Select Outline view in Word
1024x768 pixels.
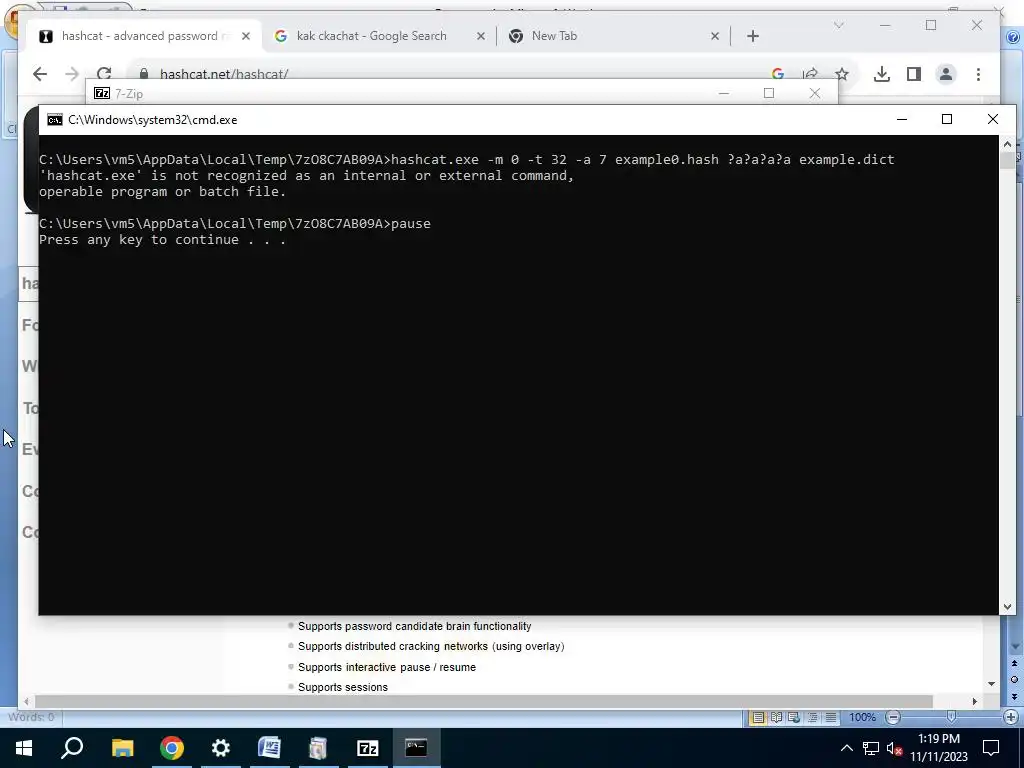coord(812,717)
